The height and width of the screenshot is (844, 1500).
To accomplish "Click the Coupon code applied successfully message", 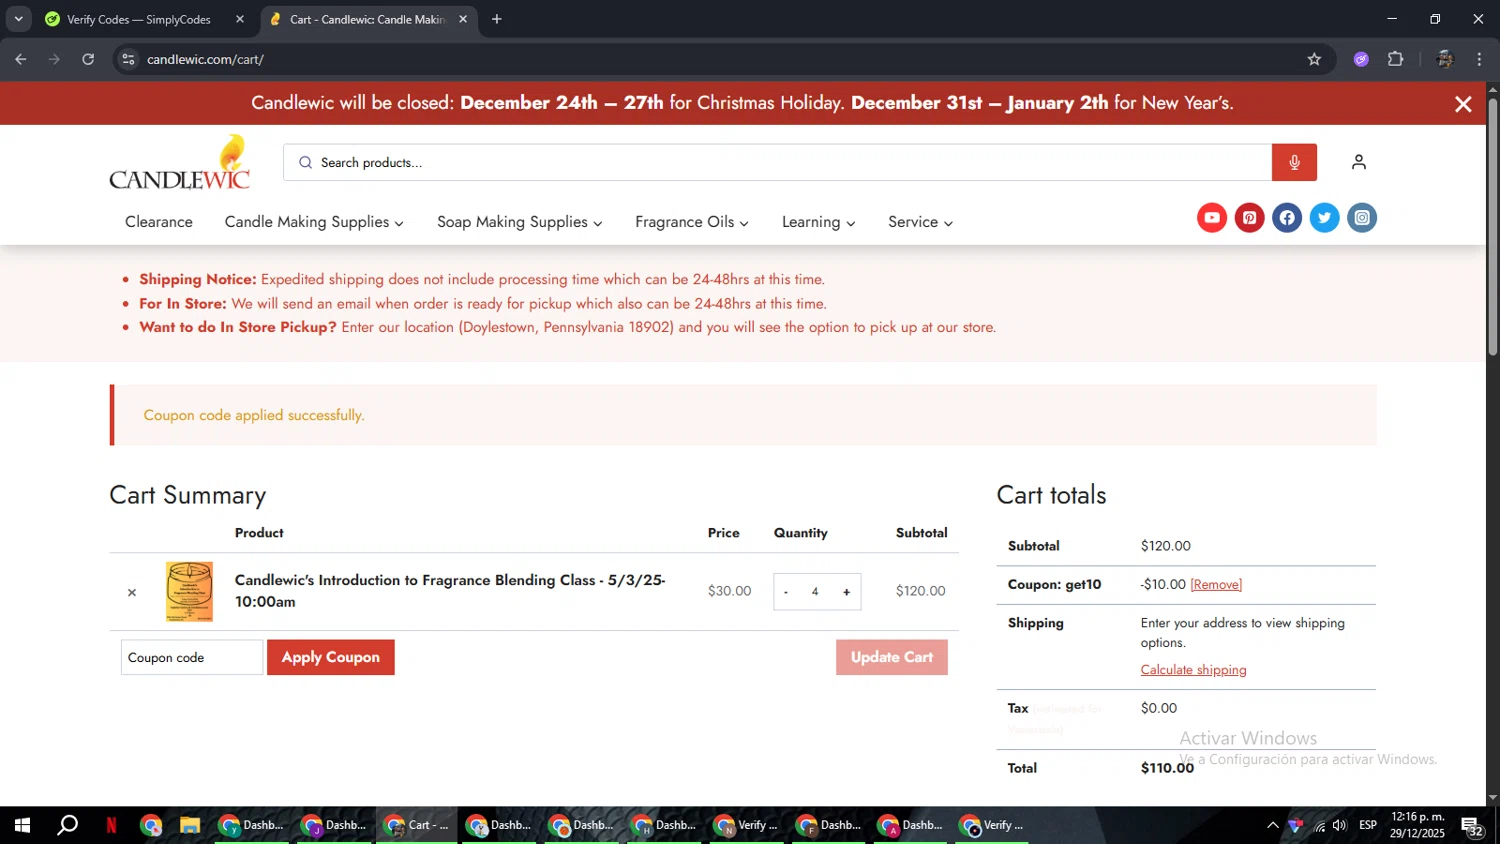I will [x=254, y=415].
